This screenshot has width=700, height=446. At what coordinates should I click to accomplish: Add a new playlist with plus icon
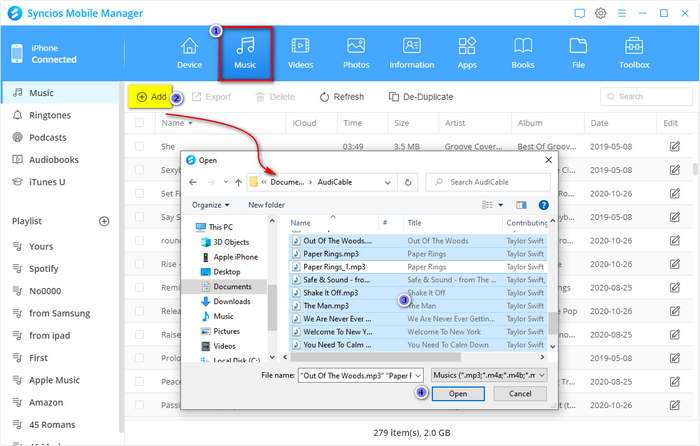[104, 221]
